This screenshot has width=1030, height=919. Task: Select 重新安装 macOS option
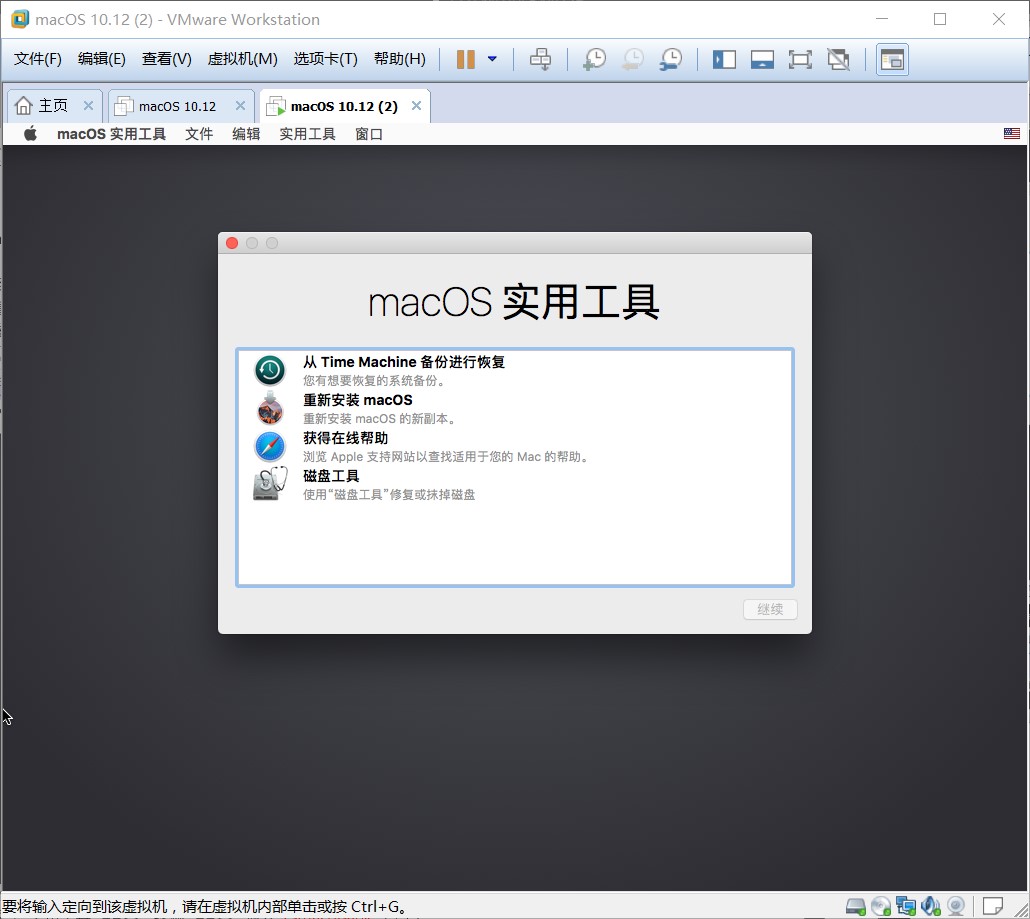515,409
